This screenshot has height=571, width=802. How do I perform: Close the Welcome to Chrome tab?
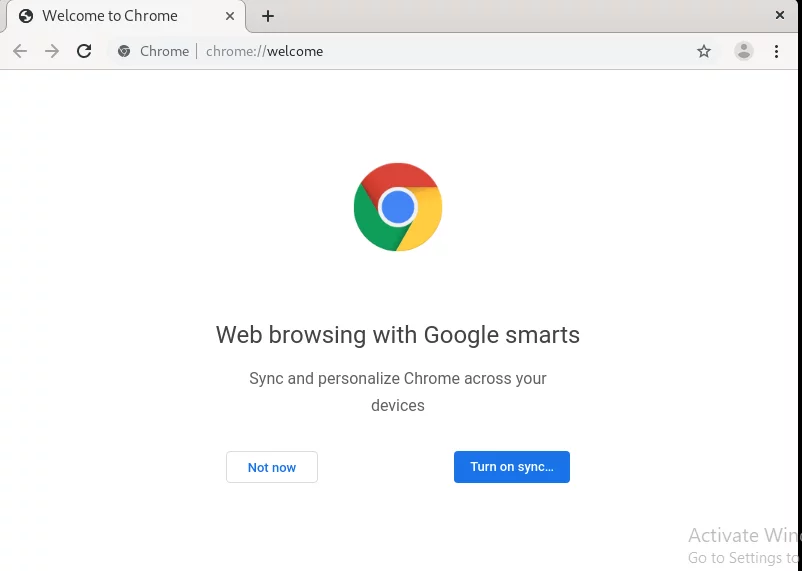230,16
